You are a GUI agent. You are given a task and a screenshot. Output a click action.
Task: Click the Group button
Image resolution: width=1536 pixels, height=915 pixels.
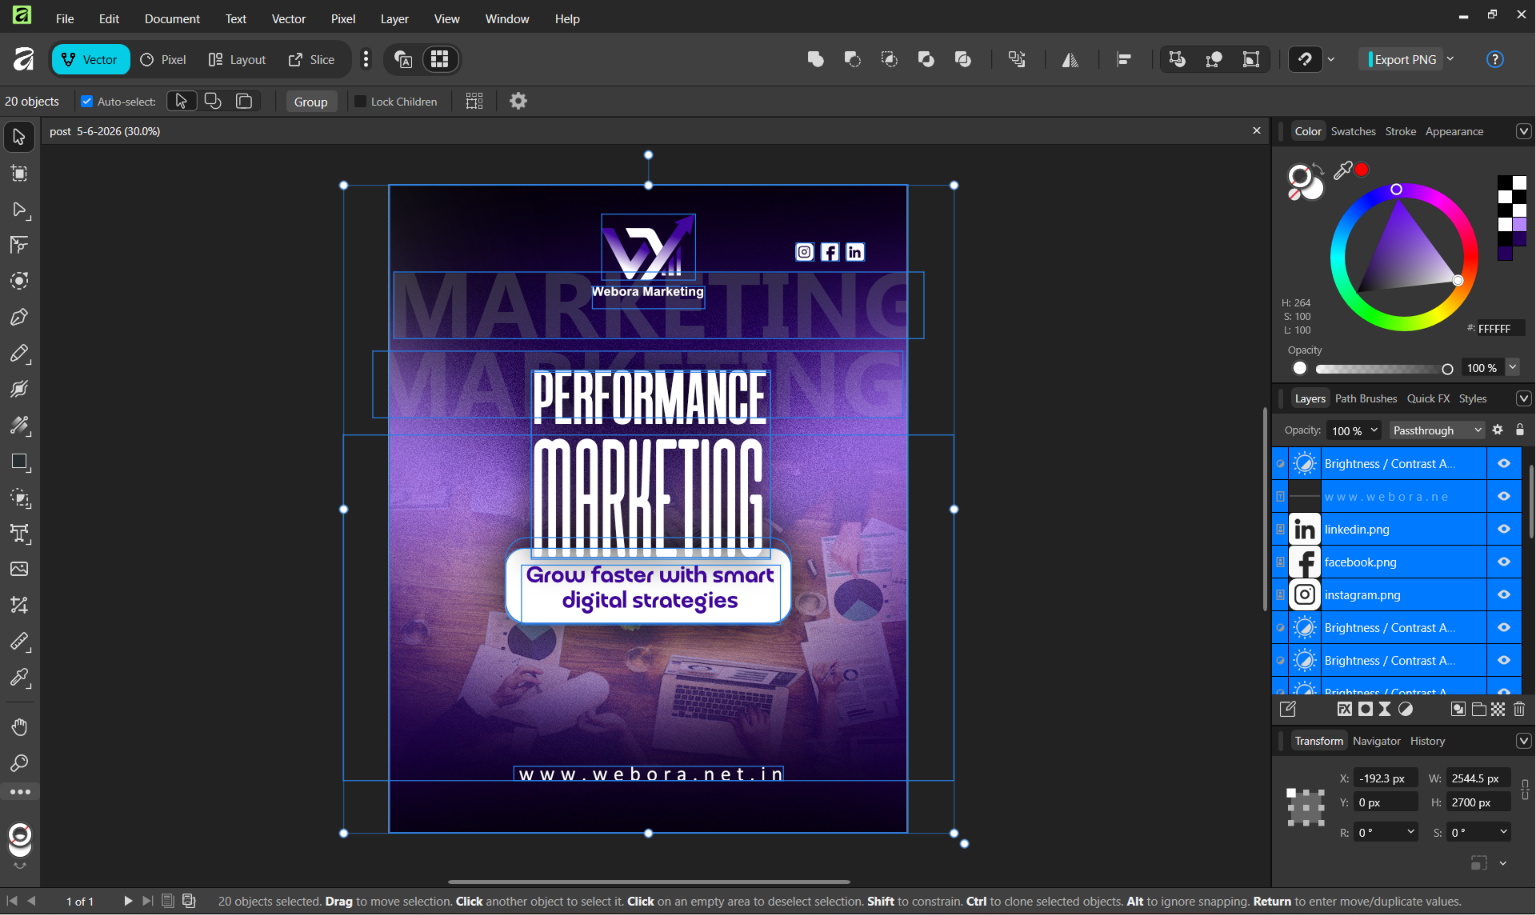click(x=310, y=101)
